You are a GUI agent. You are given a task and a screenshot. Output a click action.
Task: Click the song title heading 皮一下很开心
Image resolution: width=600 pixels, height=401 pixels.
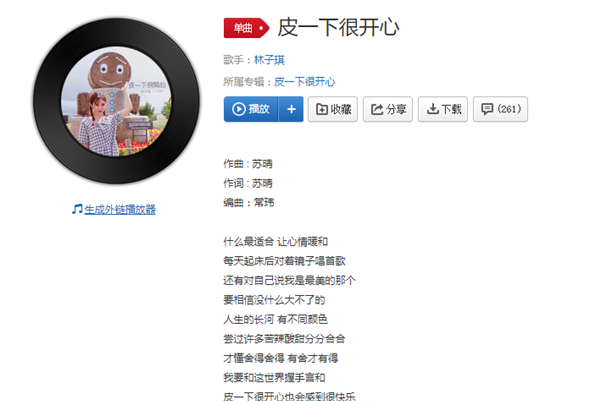point(338,28)
